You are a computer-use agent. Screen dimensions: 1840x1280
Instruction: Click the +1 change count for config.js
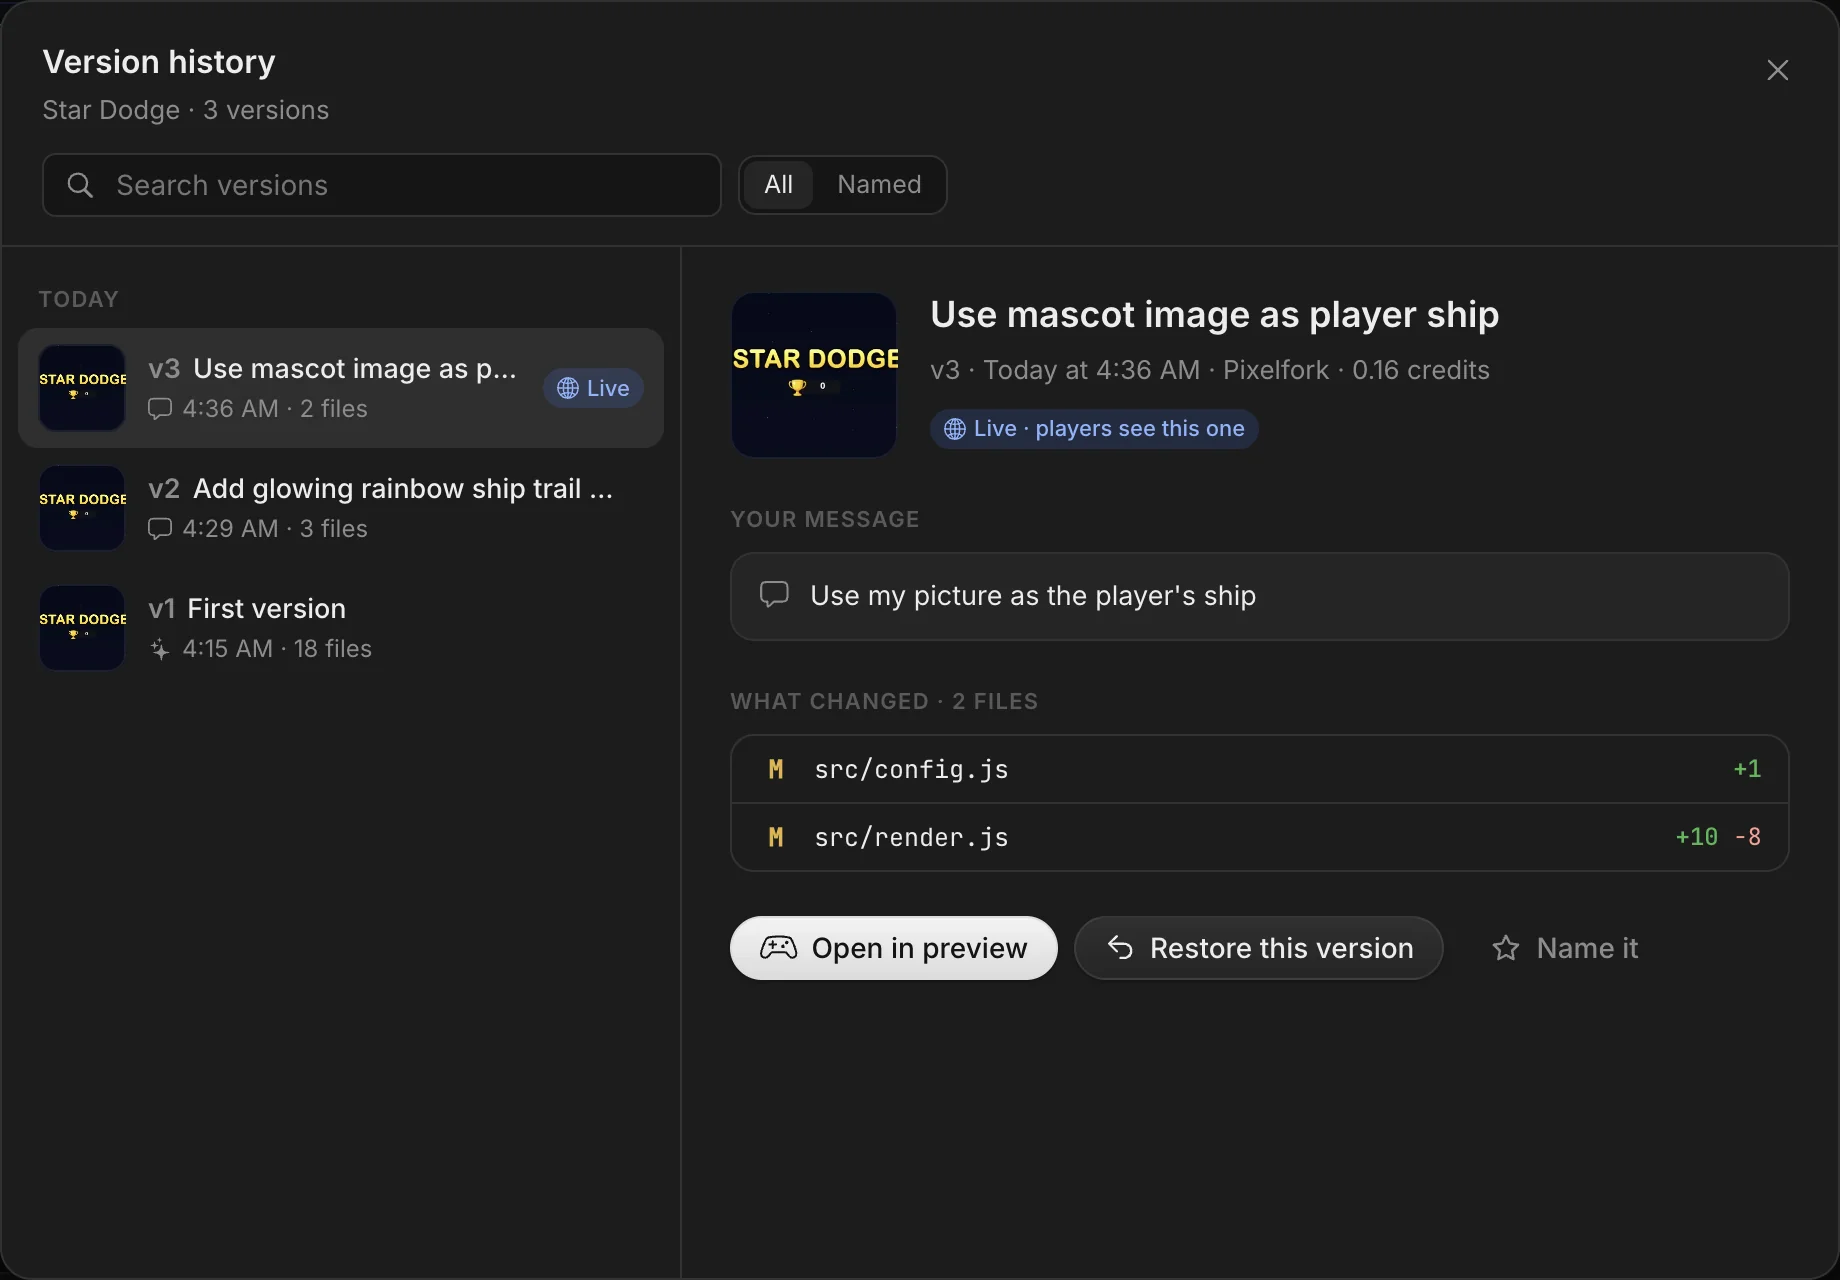tap(1747, 769)
